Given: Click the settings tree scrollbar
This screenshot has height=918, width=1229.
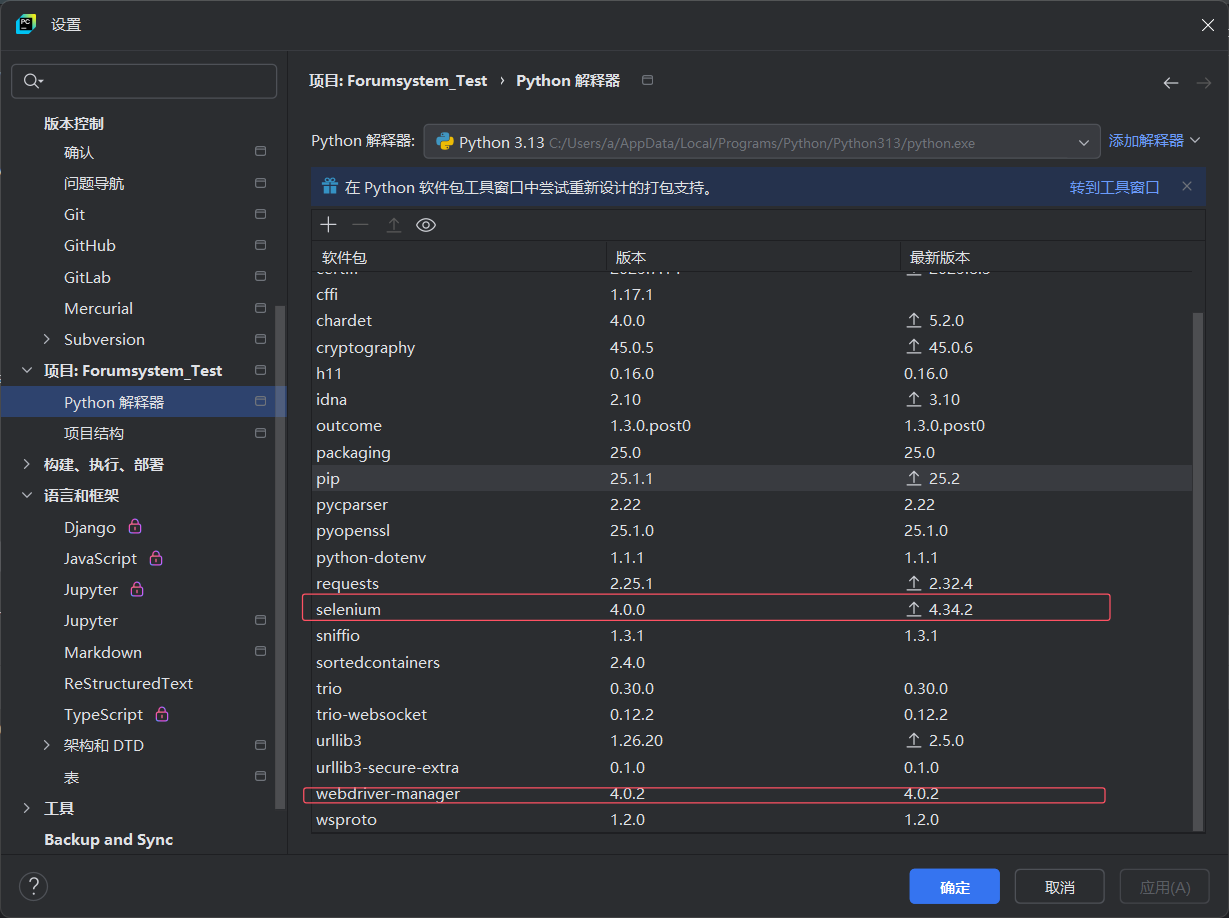Looking at the screenshot, I should pyautogui.click(x=281, y=556).
